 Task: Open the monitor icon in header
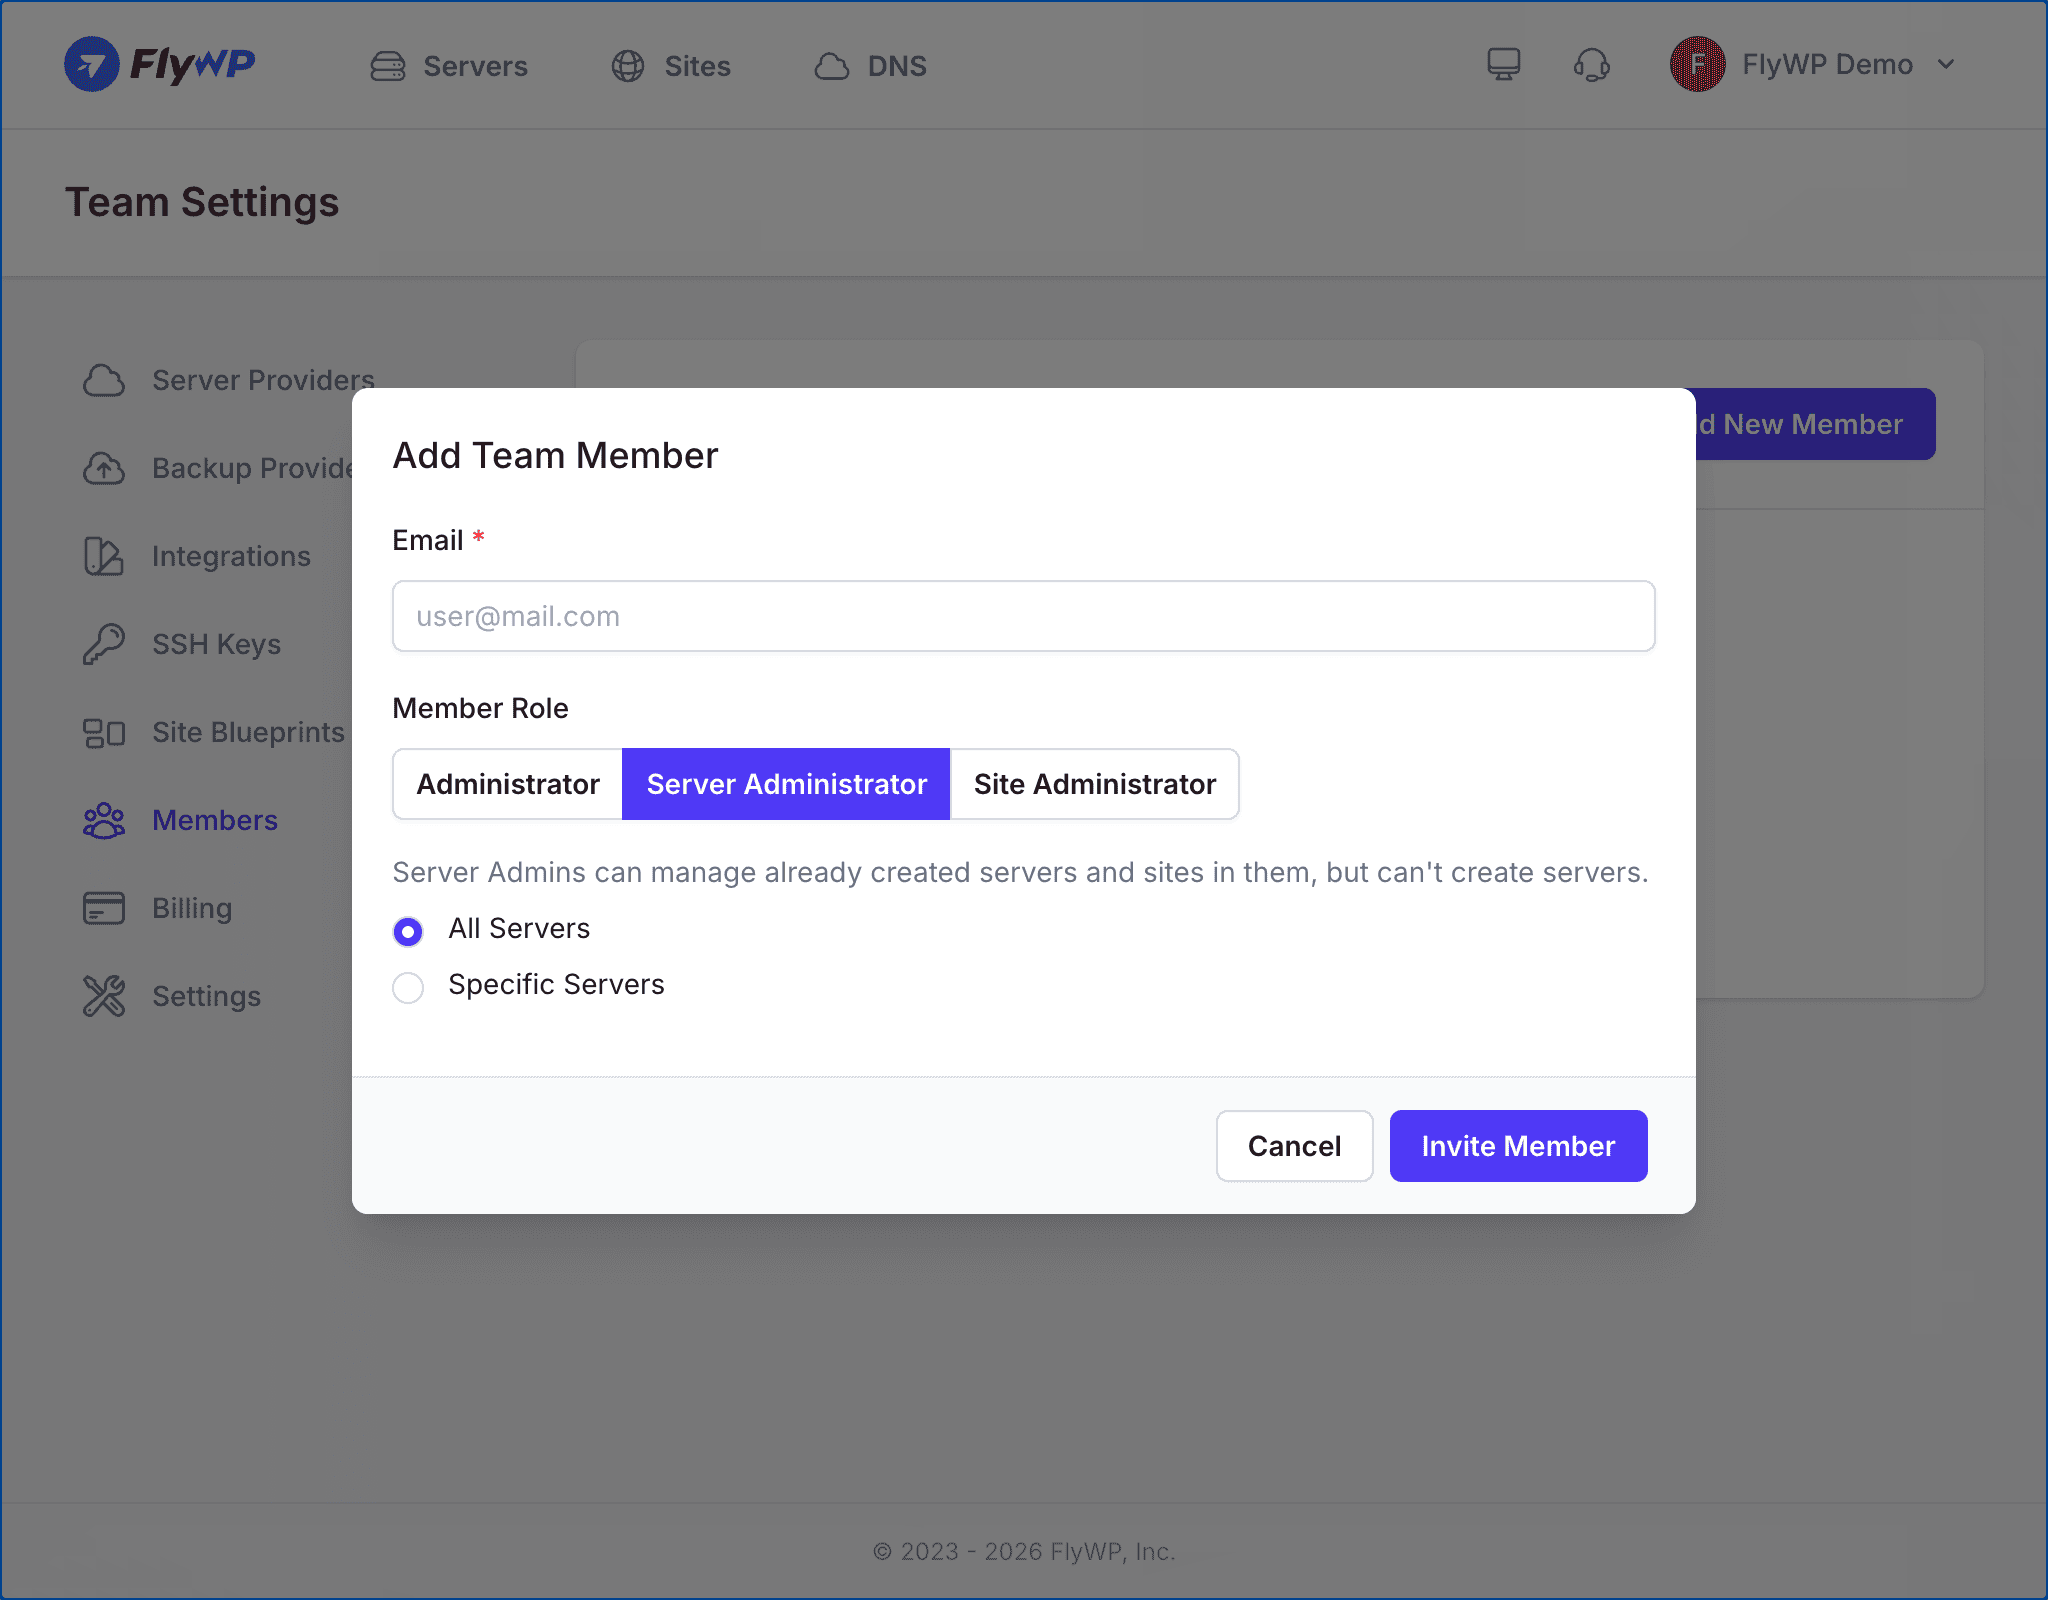coord(1503,64)
